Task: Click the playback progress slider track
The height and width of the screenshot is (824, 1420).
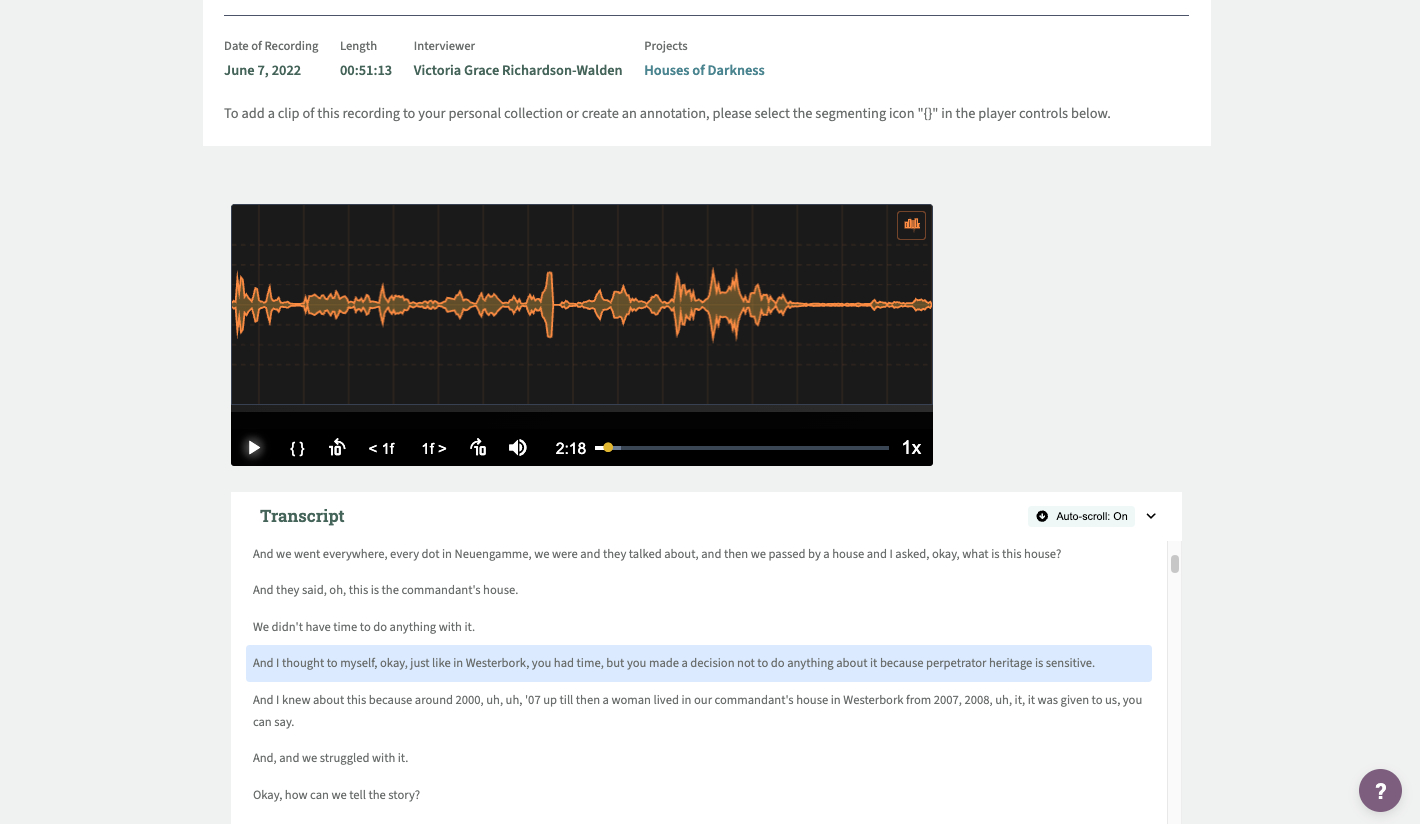Action: point(750,448)
